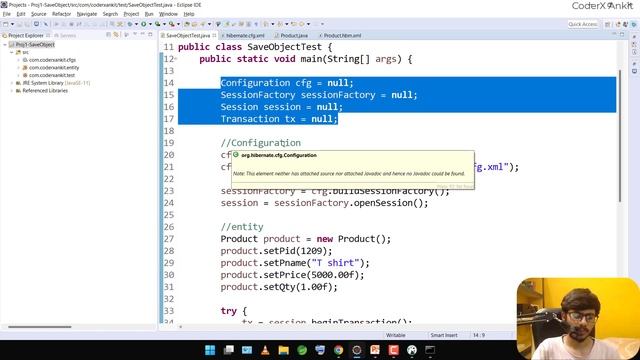Click 'SaveObjectTest' class name on line 11
Viewport: 640px width, 360px height.
pos(284,47)
